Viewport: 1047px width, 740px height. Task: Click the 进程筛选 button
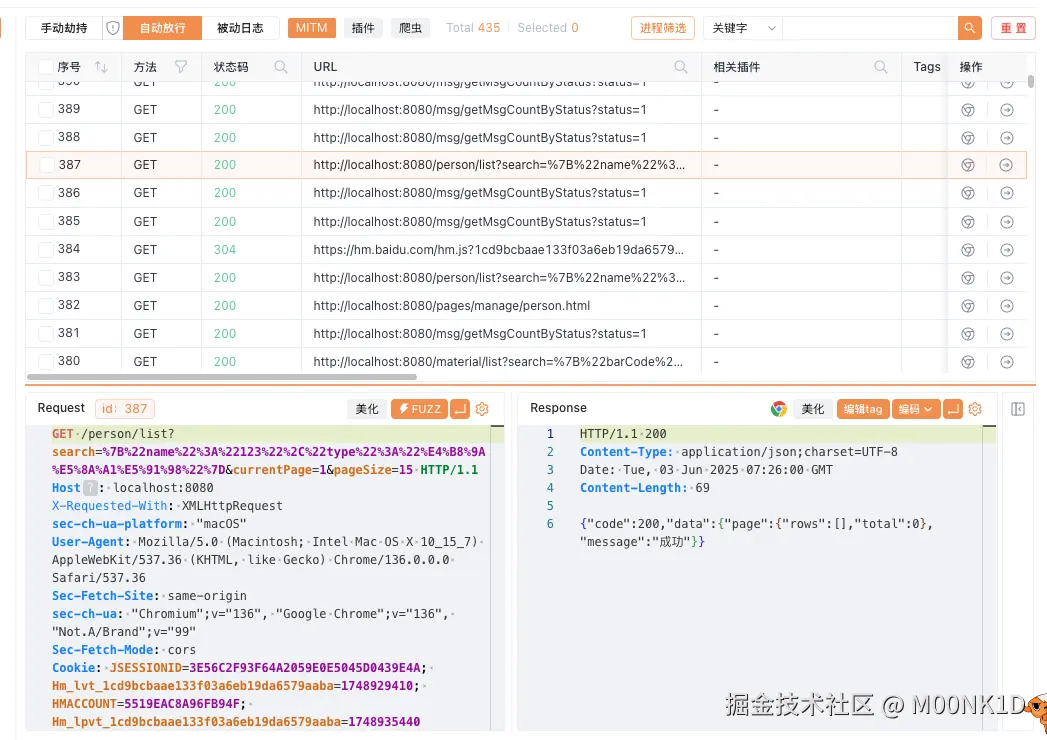click(x=662, y=28)
